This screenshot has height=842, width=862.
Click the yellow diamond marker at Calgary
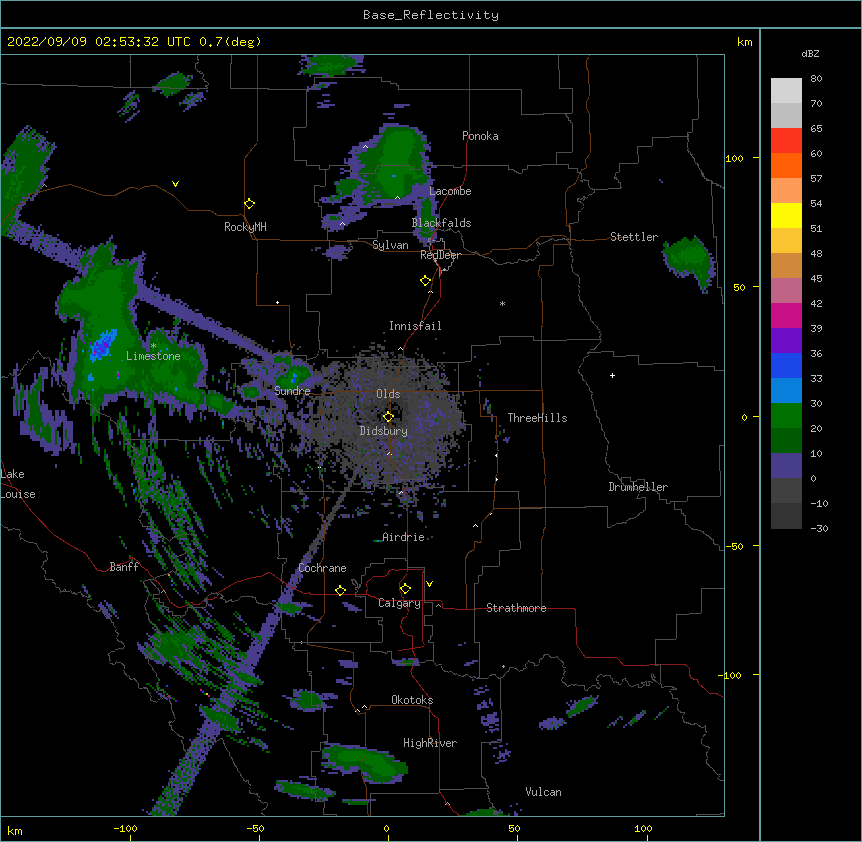[x=405, y=589]
